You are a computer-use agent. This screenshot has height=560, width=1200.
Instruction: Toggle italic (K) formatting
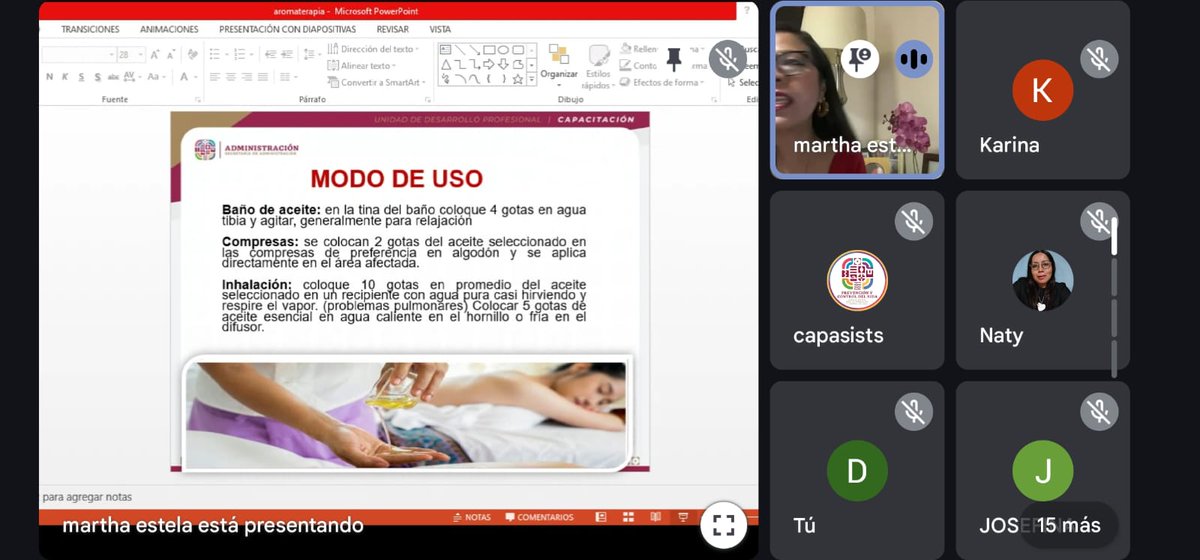coord(66,77)
